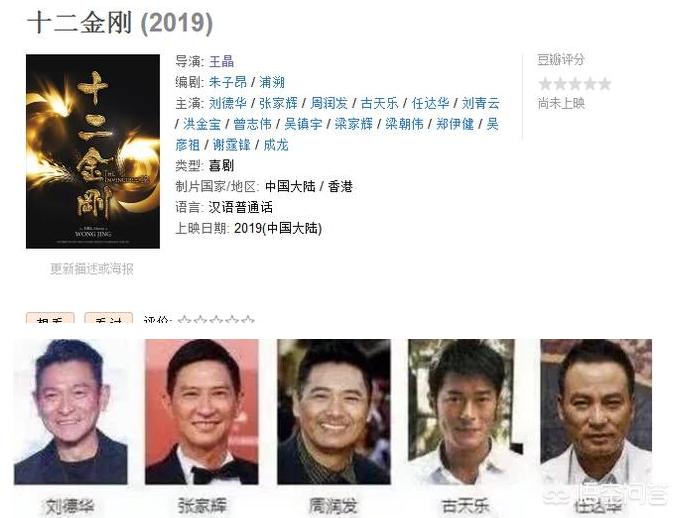Open cast link 洪金宝
This screenshot has height=518, width=681.
(x=202, y=124)
